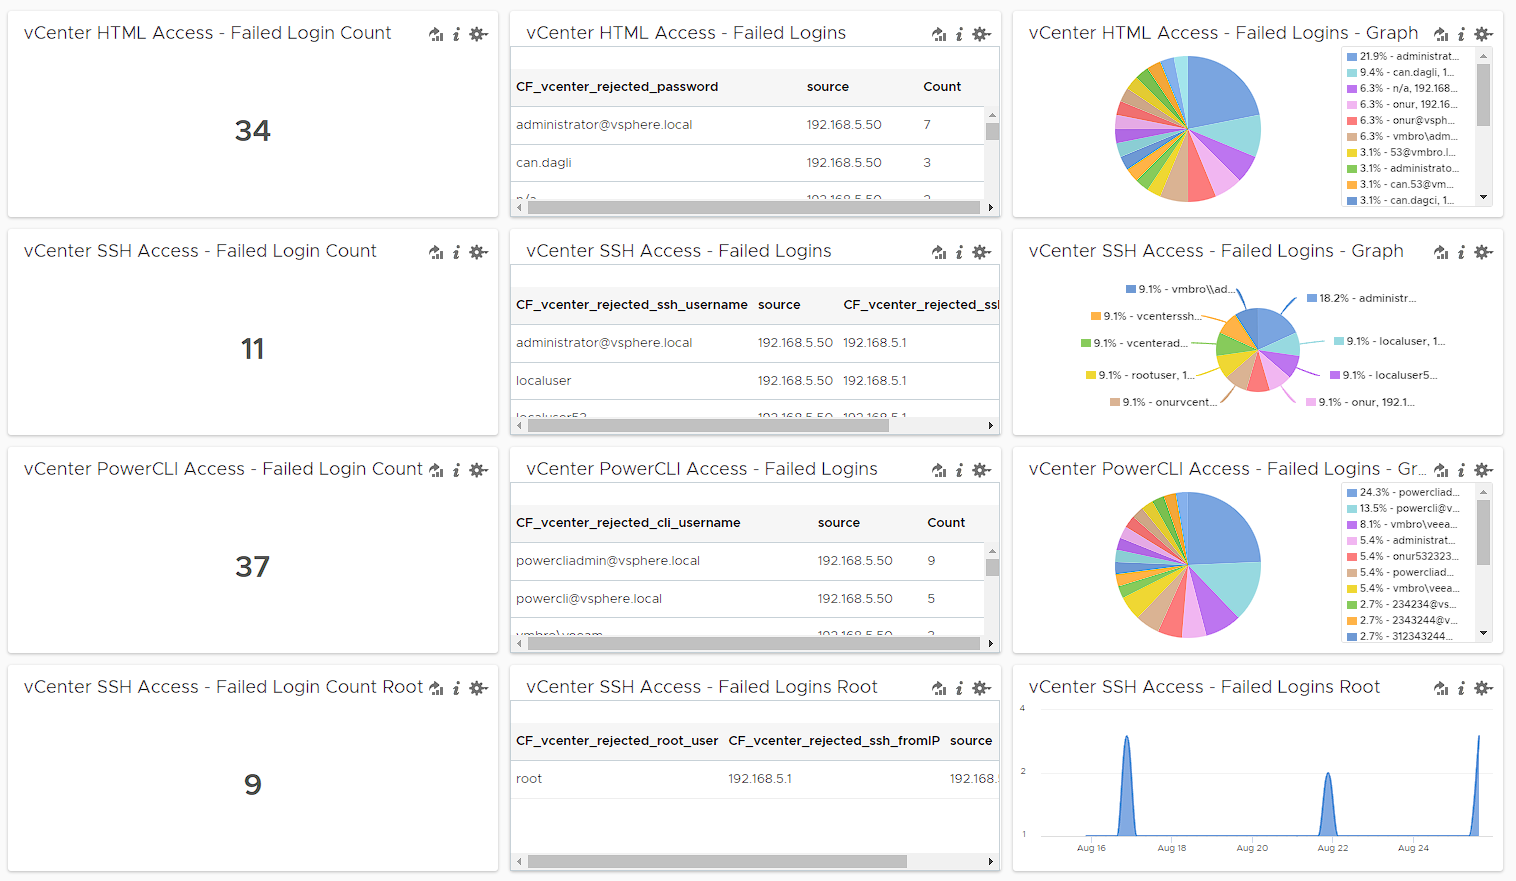Show info icon of PowerCLI Failed Login Count
The height and width of the screenshot is (881, 1516).
456,470
